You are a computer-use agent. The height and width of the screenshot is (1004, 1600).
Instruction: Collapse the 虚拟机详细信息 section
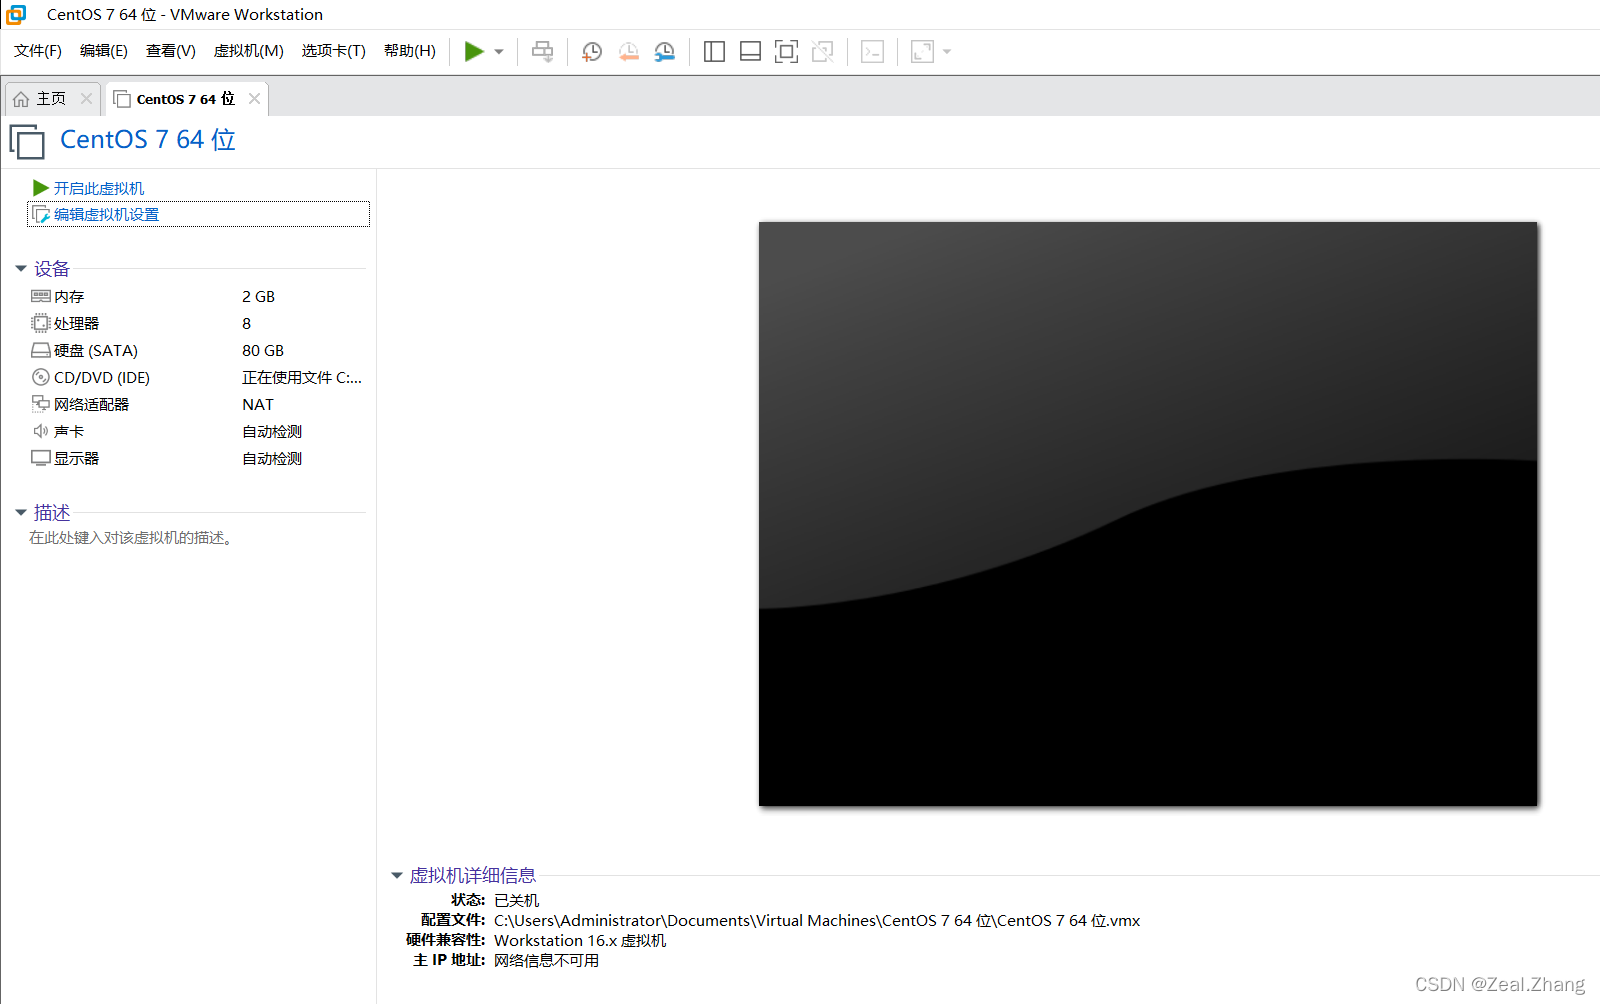point(397,876)
